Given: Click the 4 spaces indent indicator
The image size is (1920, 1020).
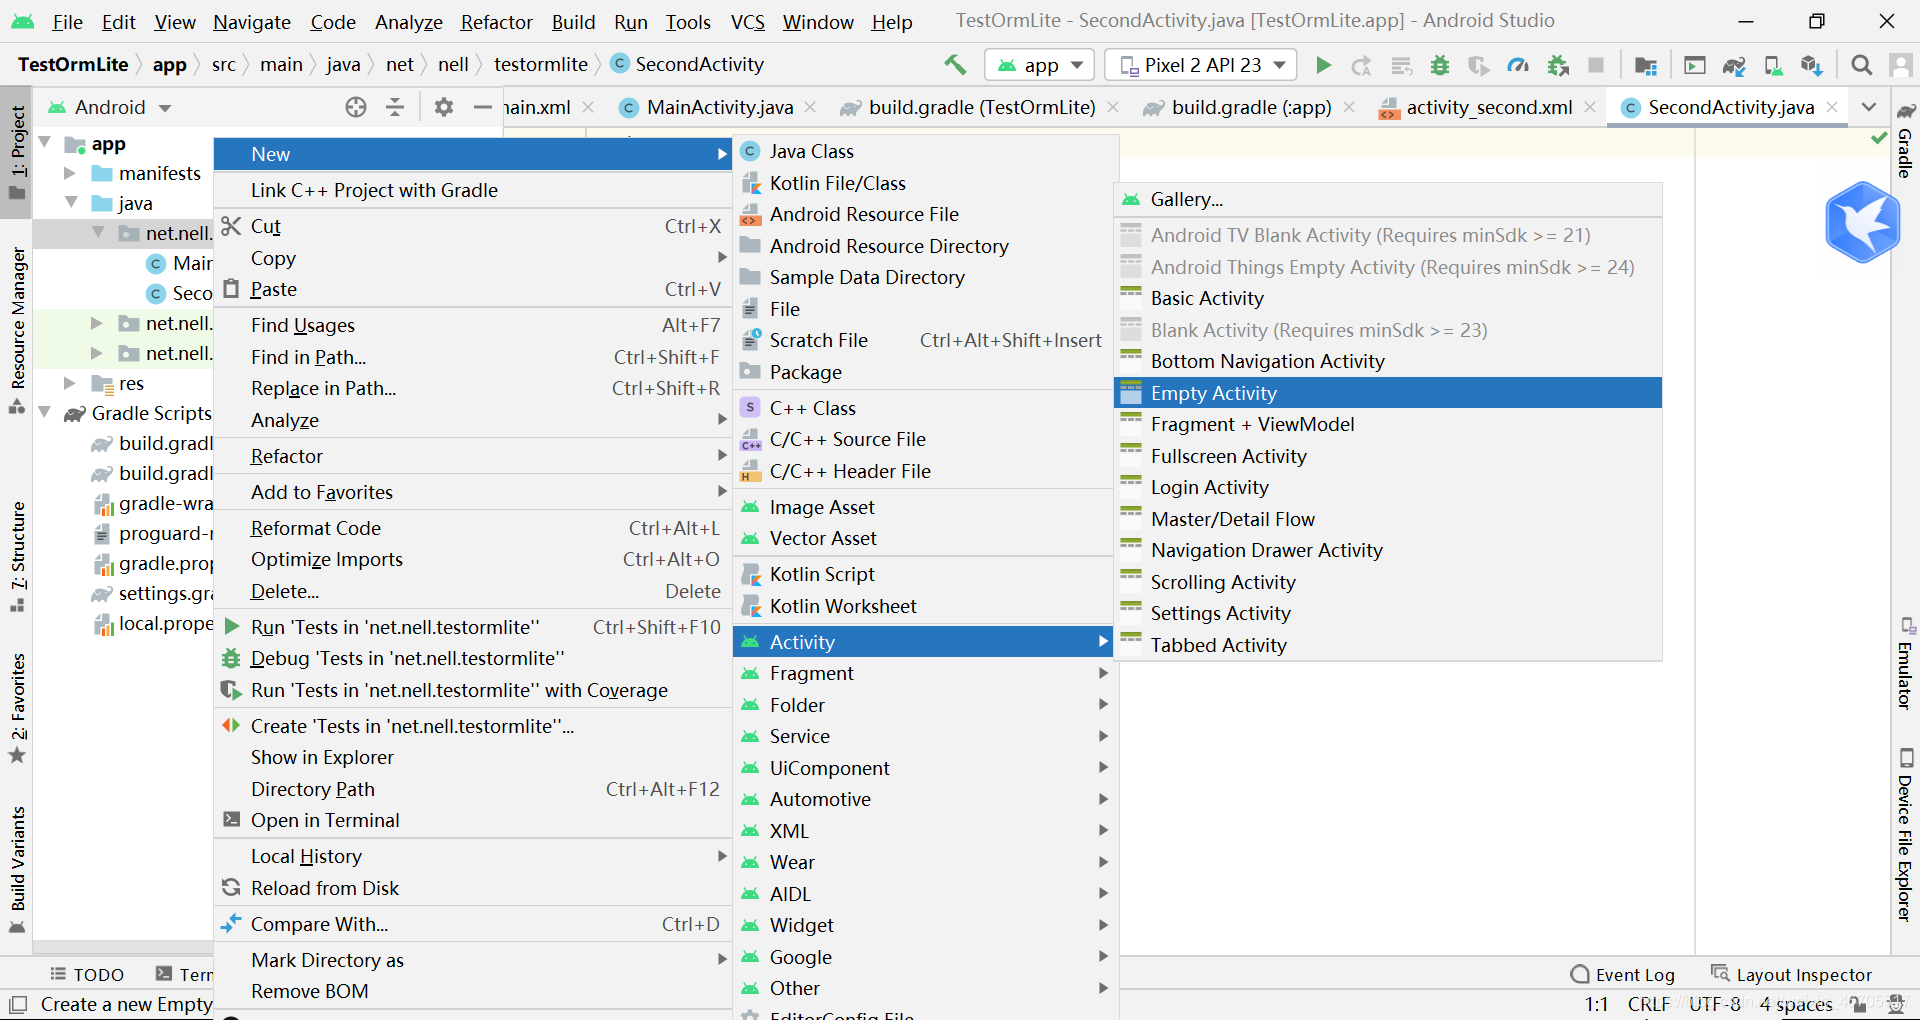Looking at the screenshot, I should [1796, 1004].
